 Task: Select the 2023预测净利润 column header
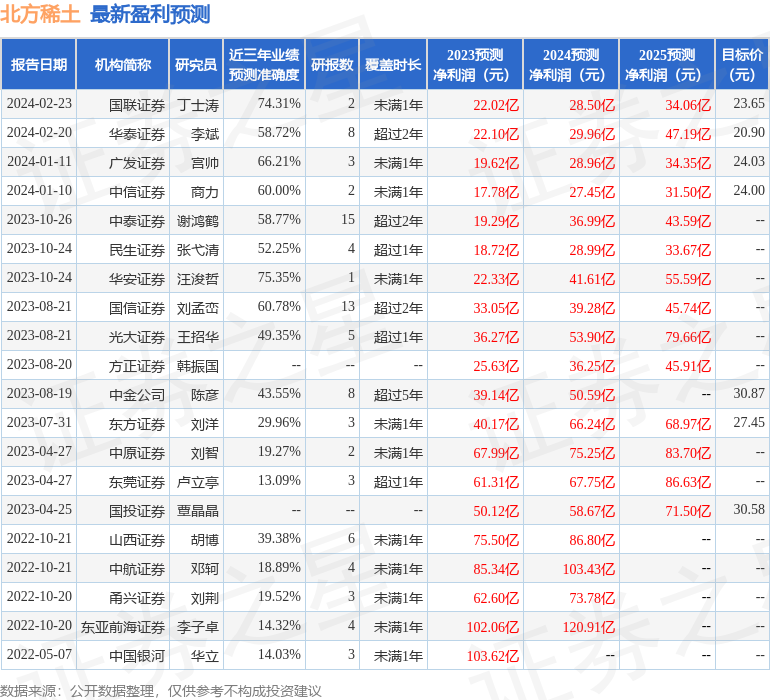coord(475,65)
